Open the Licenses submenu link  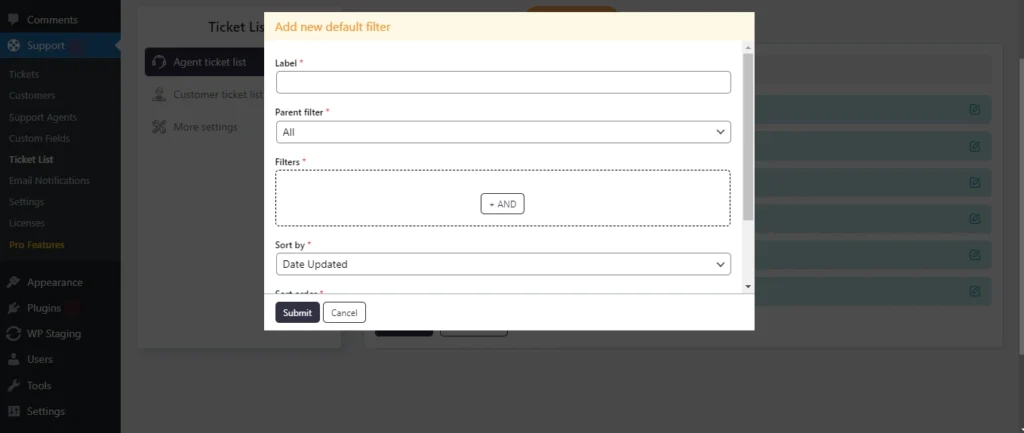coord(27,223)
